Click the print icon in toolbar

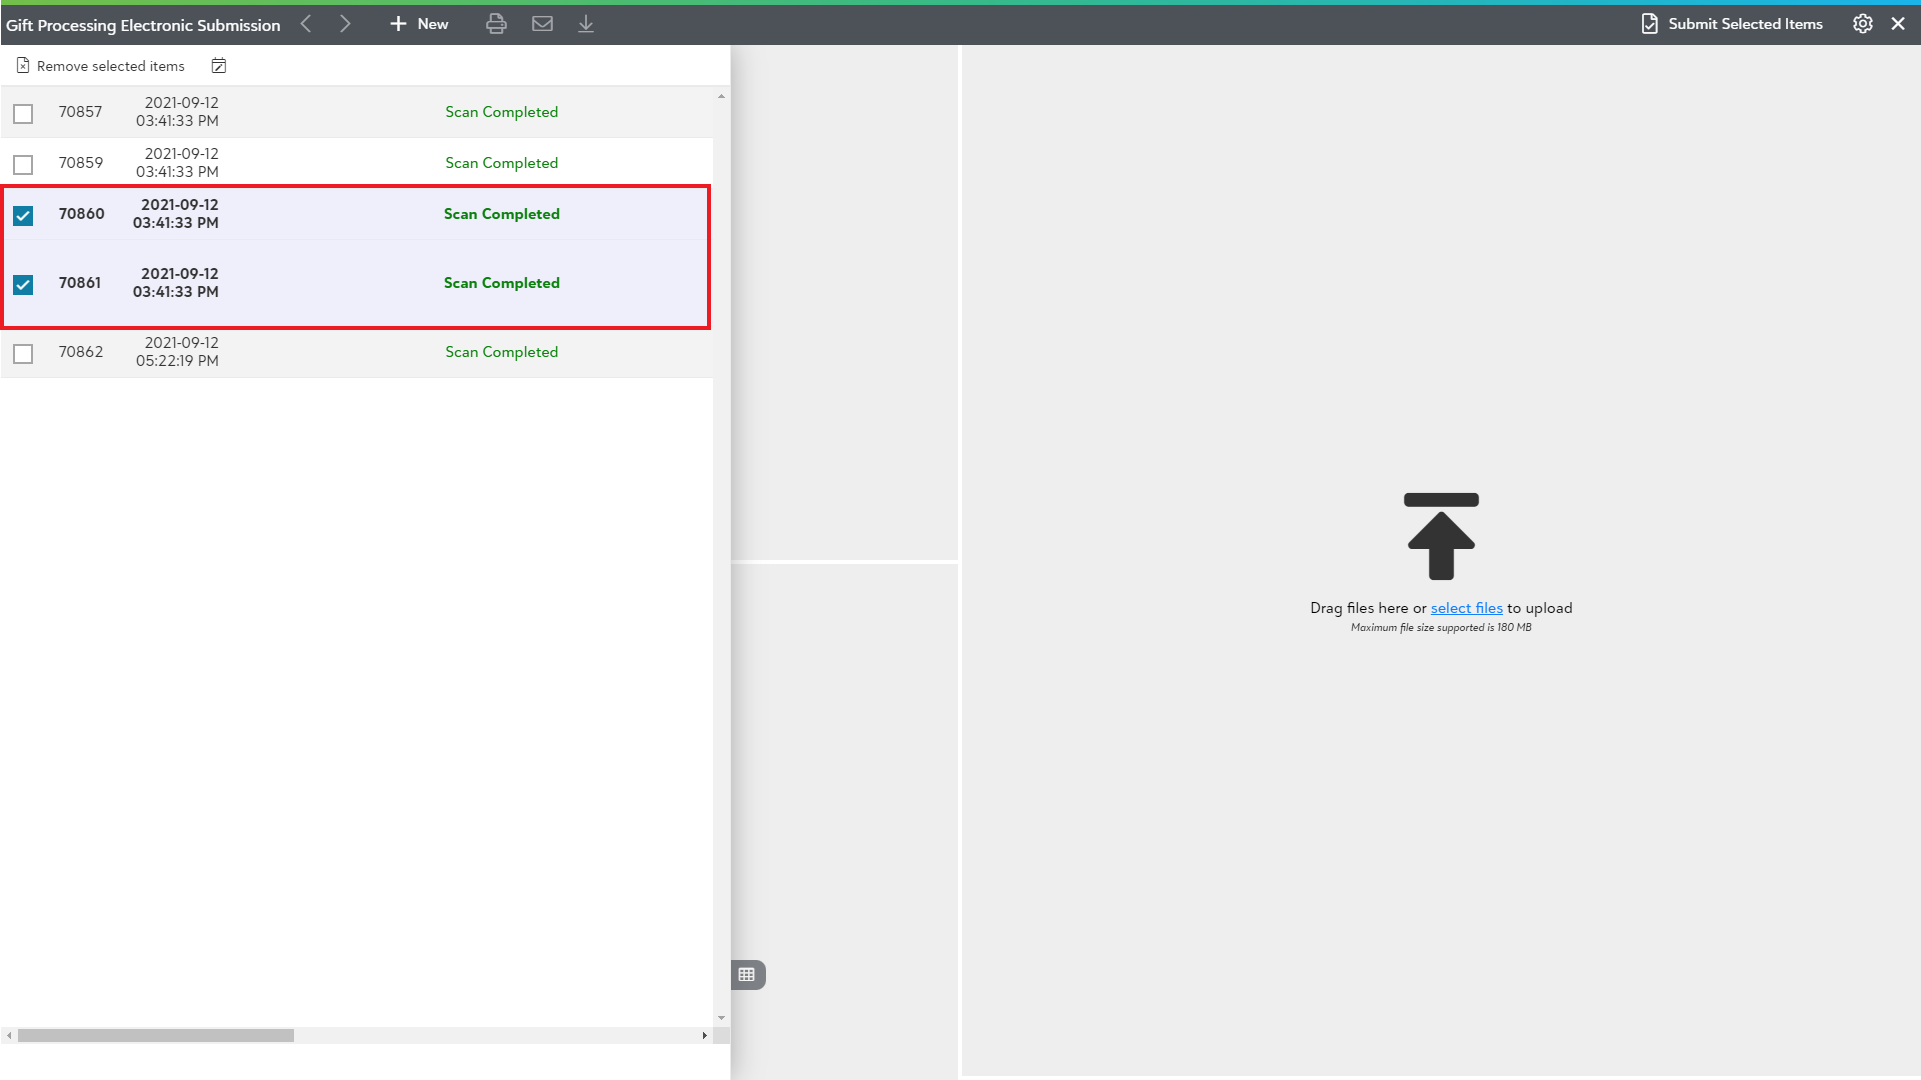[x=496, y=24]
